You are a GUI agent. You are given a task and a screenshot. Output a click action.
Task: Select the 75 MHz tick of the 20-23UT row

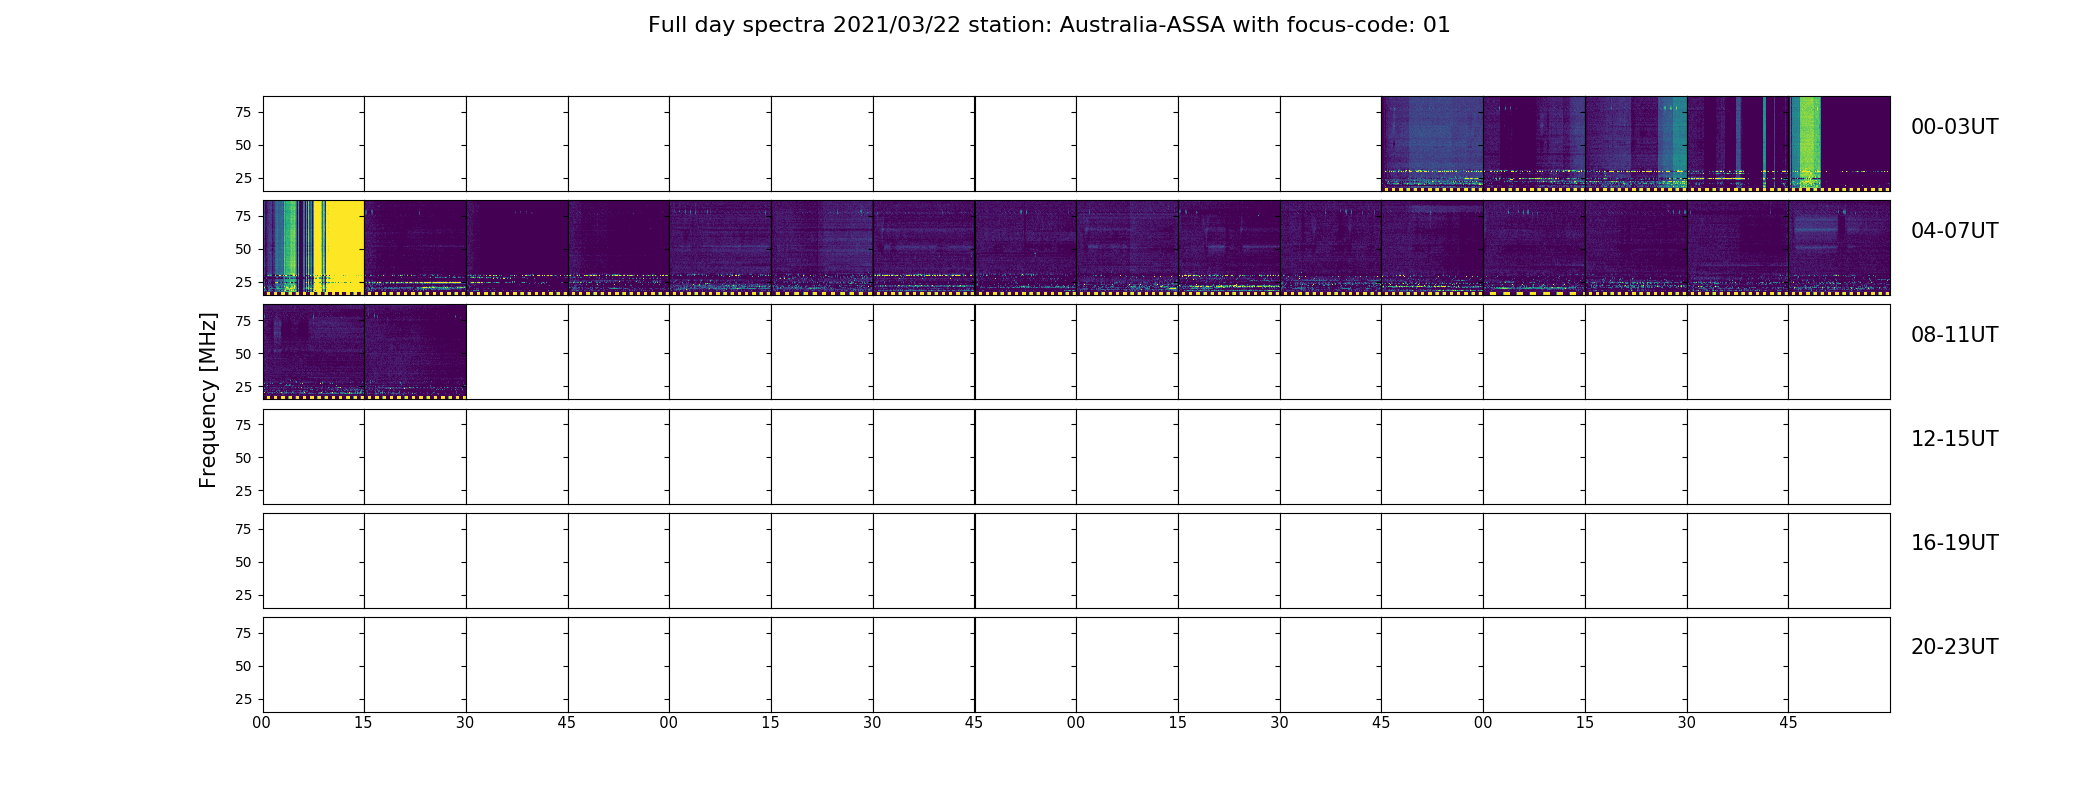[243, 633]
